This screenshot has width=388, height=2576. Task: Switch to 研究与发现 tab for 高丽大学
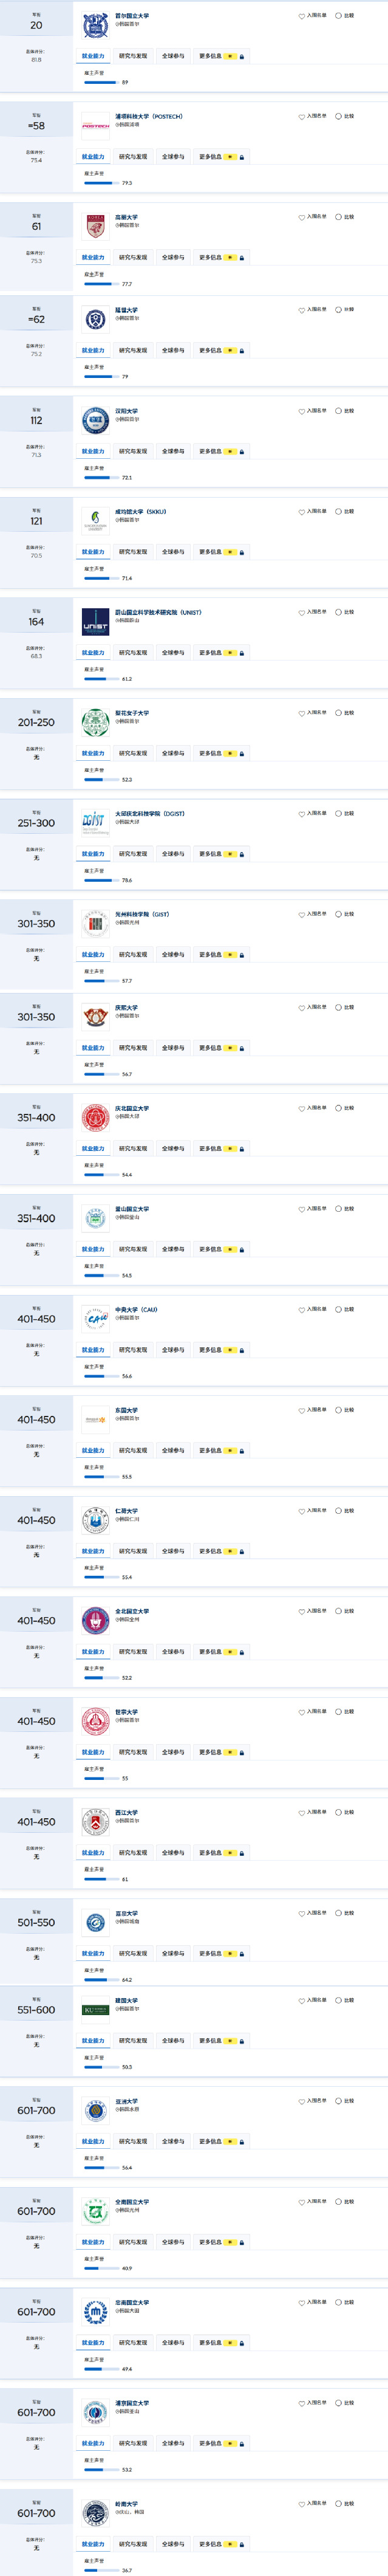[133, 258]
